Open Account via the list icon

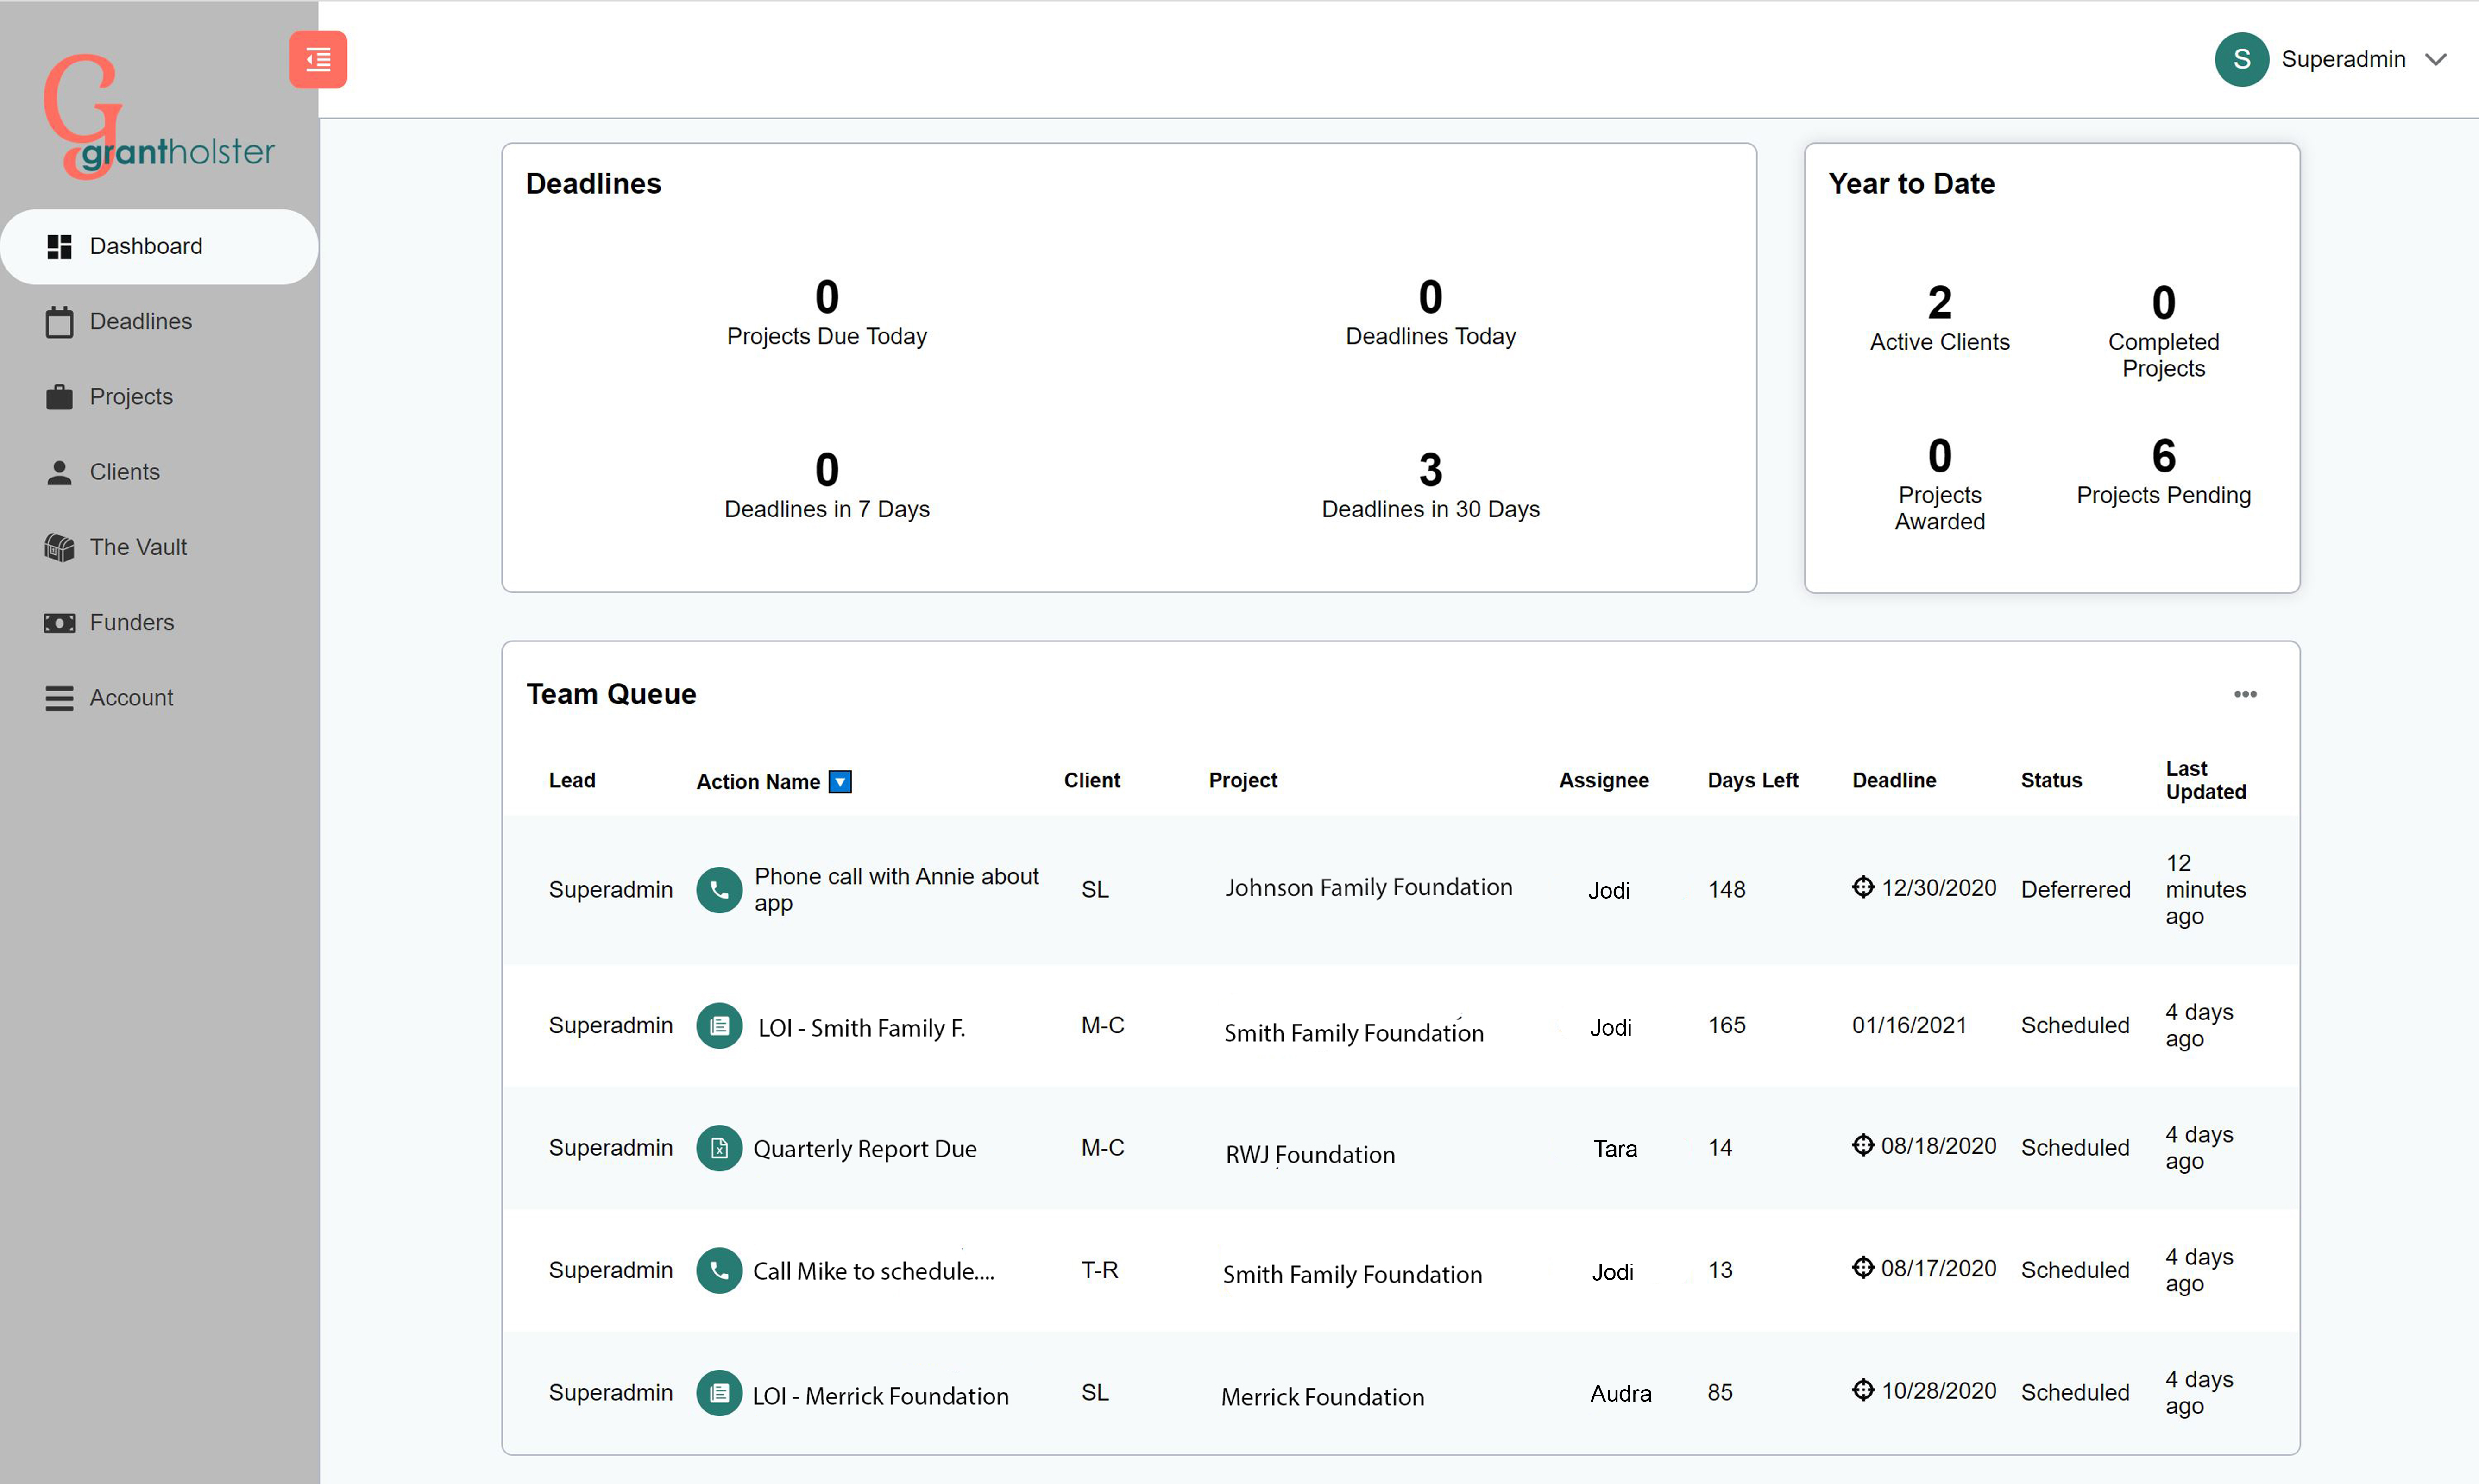tap(59, 697)
